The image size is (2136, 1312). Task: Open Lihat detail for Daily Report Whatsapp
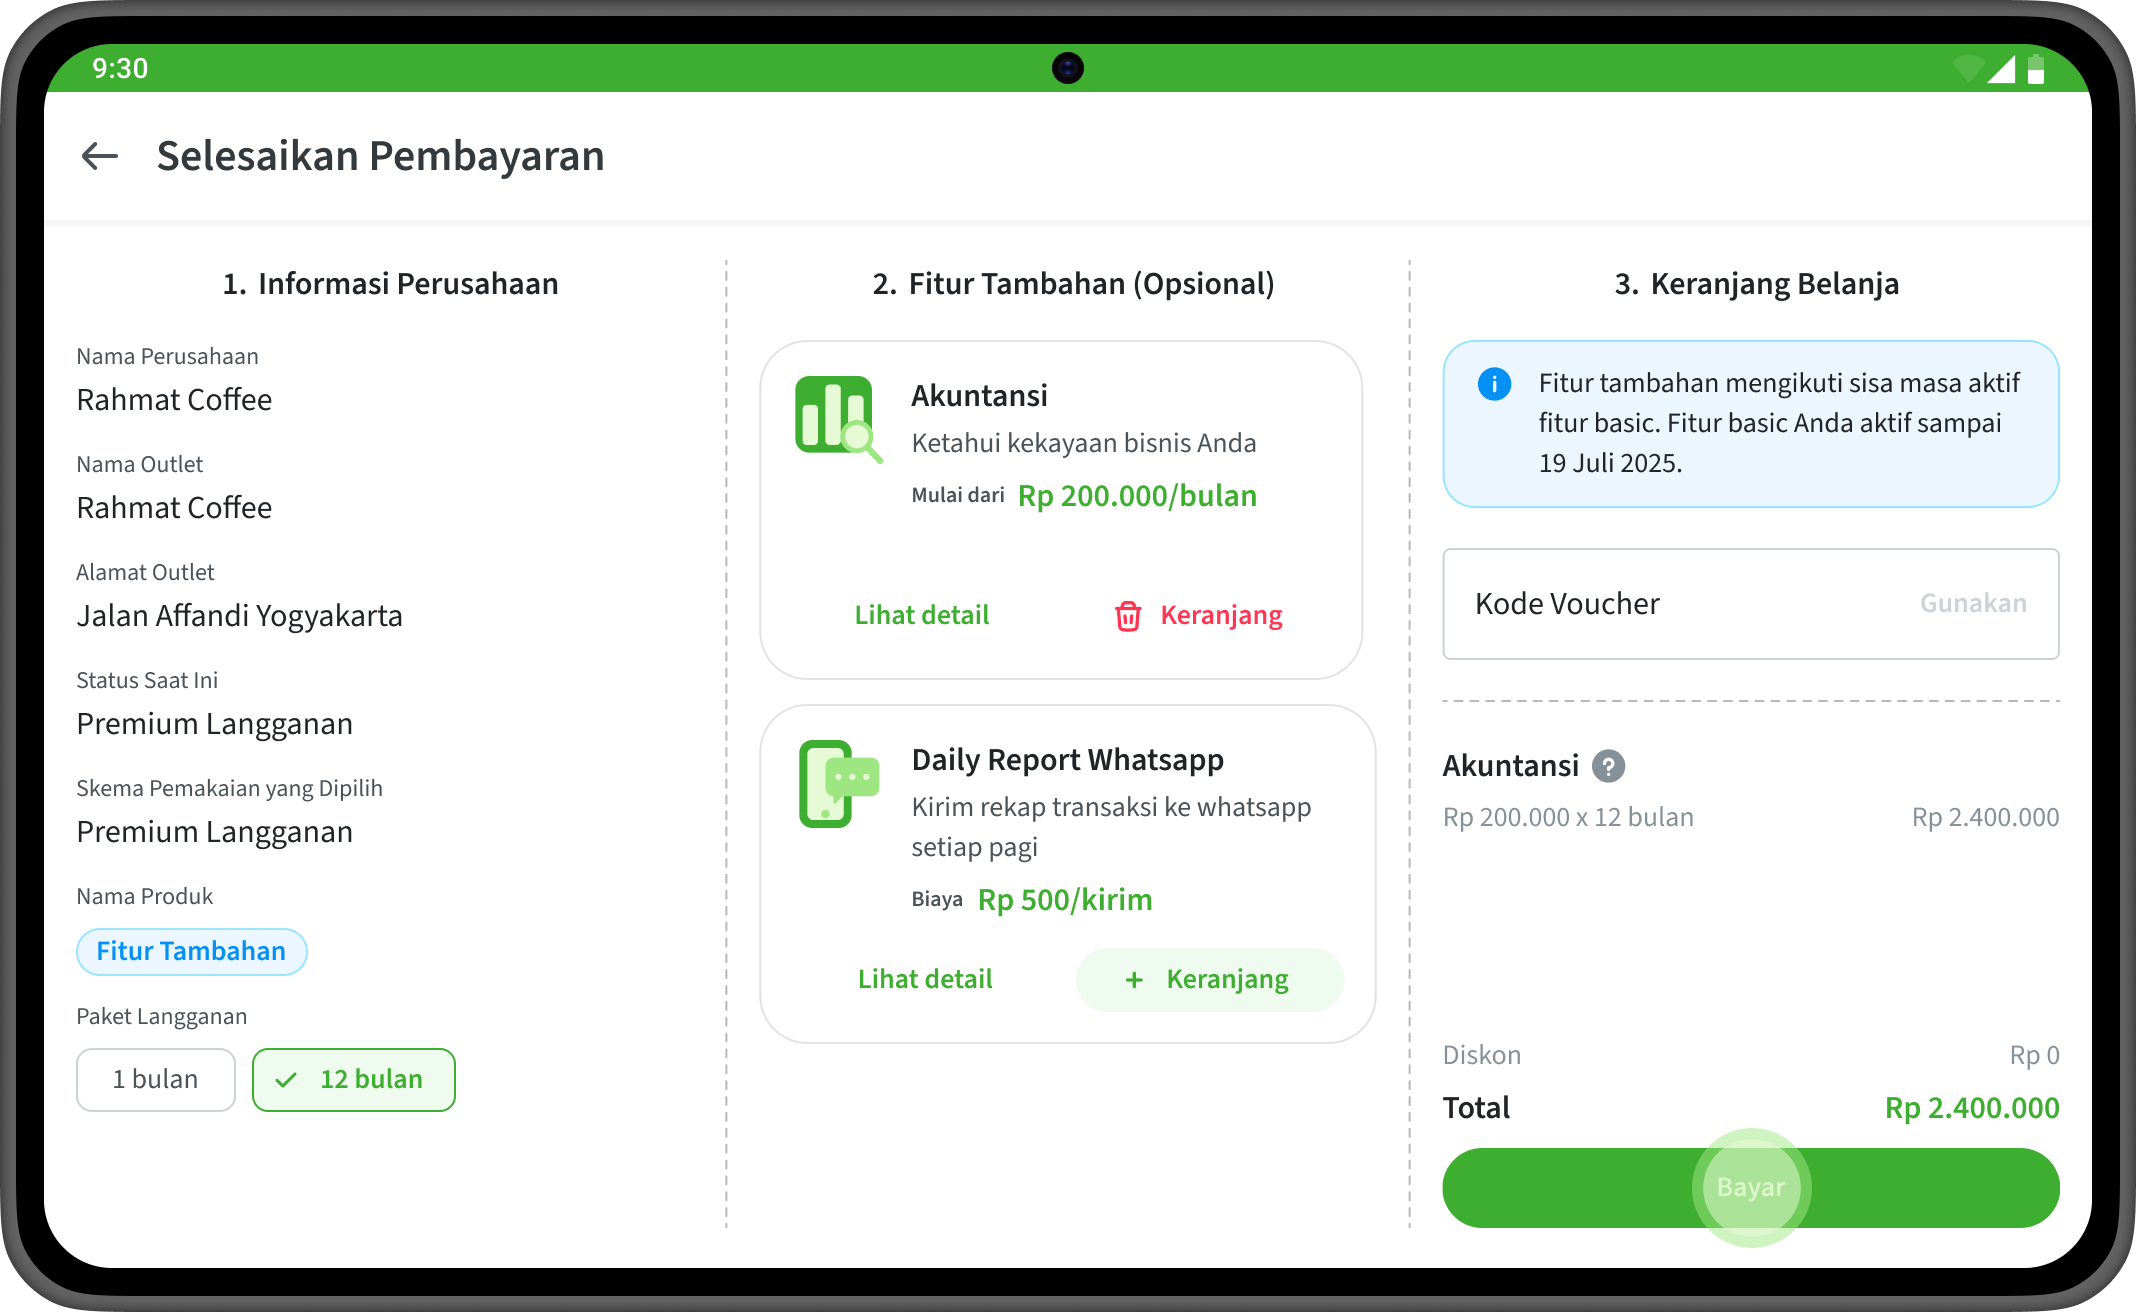(925, 980)
